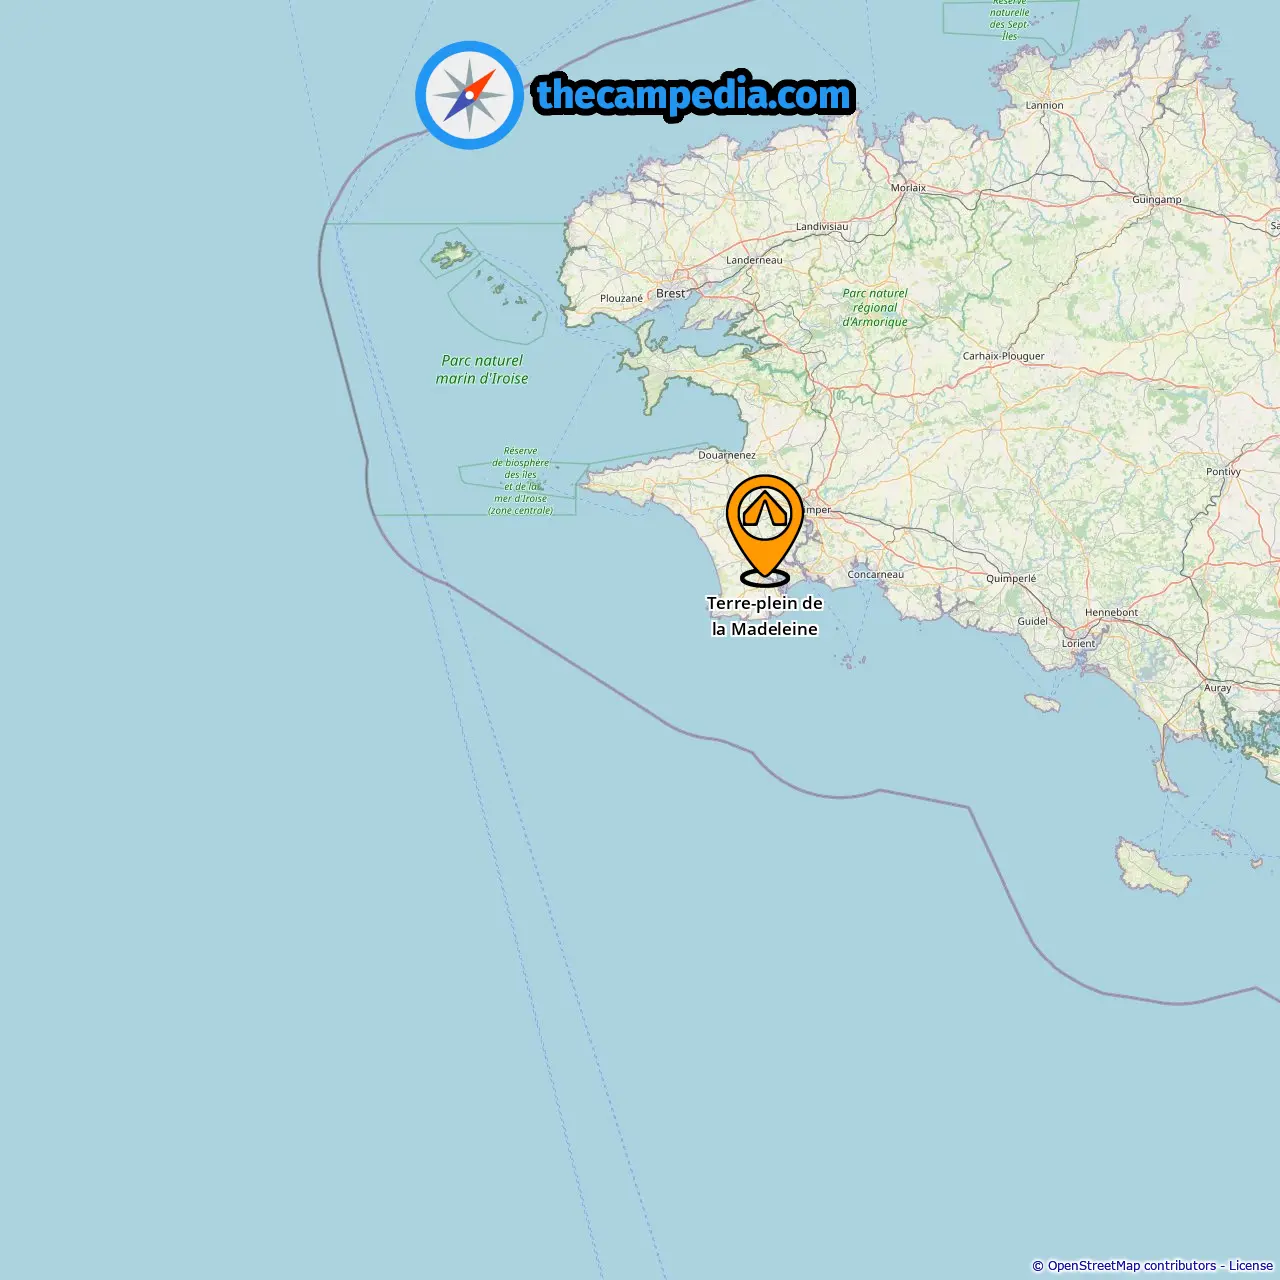Click the Lorient city label

(1079, 643)
